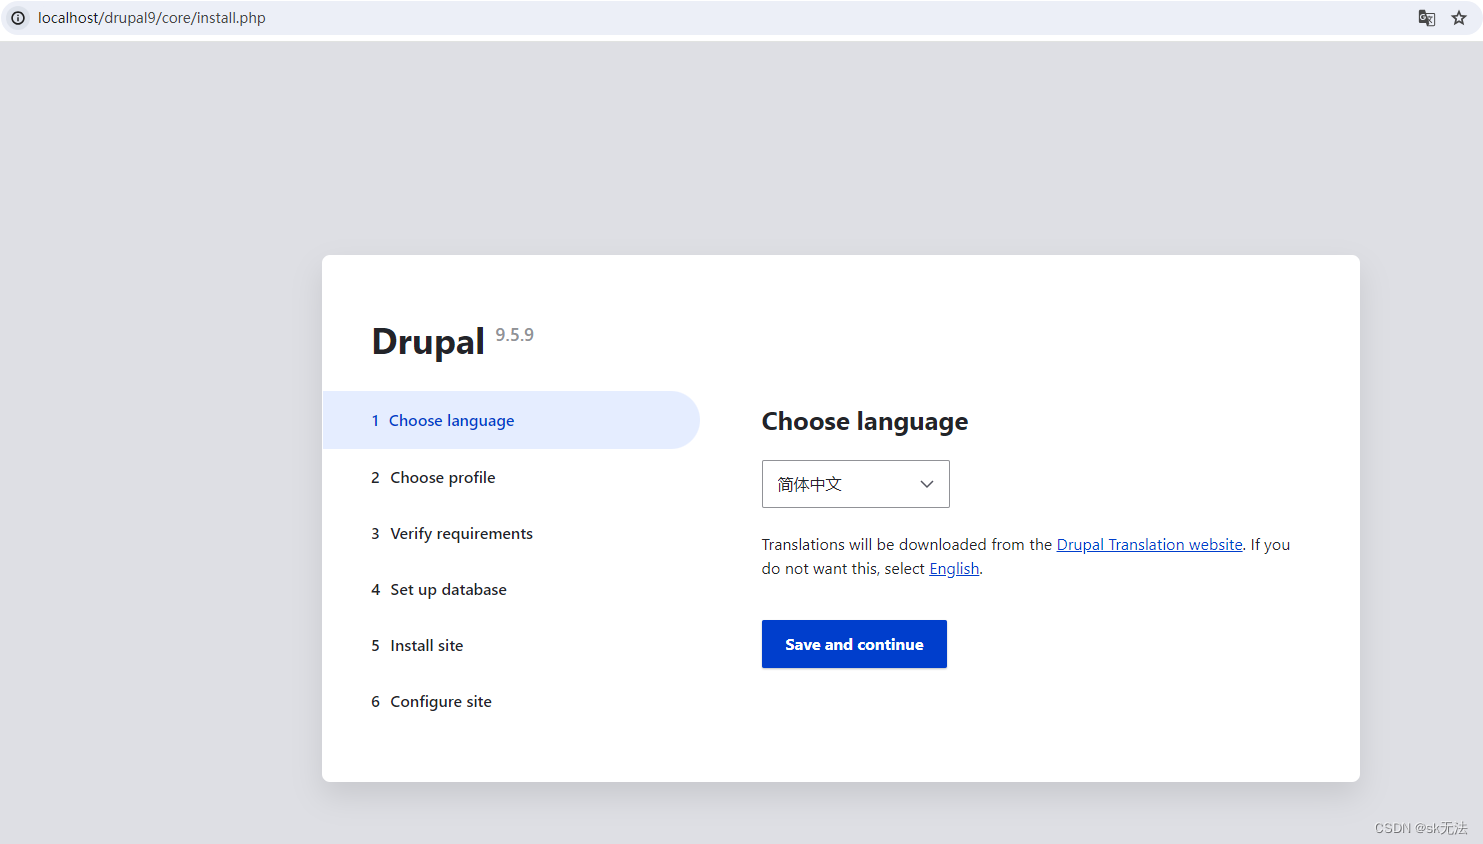The image size is (1483, 844).
Task: Click the site information icon in address bar
Action: coord(18,18)
